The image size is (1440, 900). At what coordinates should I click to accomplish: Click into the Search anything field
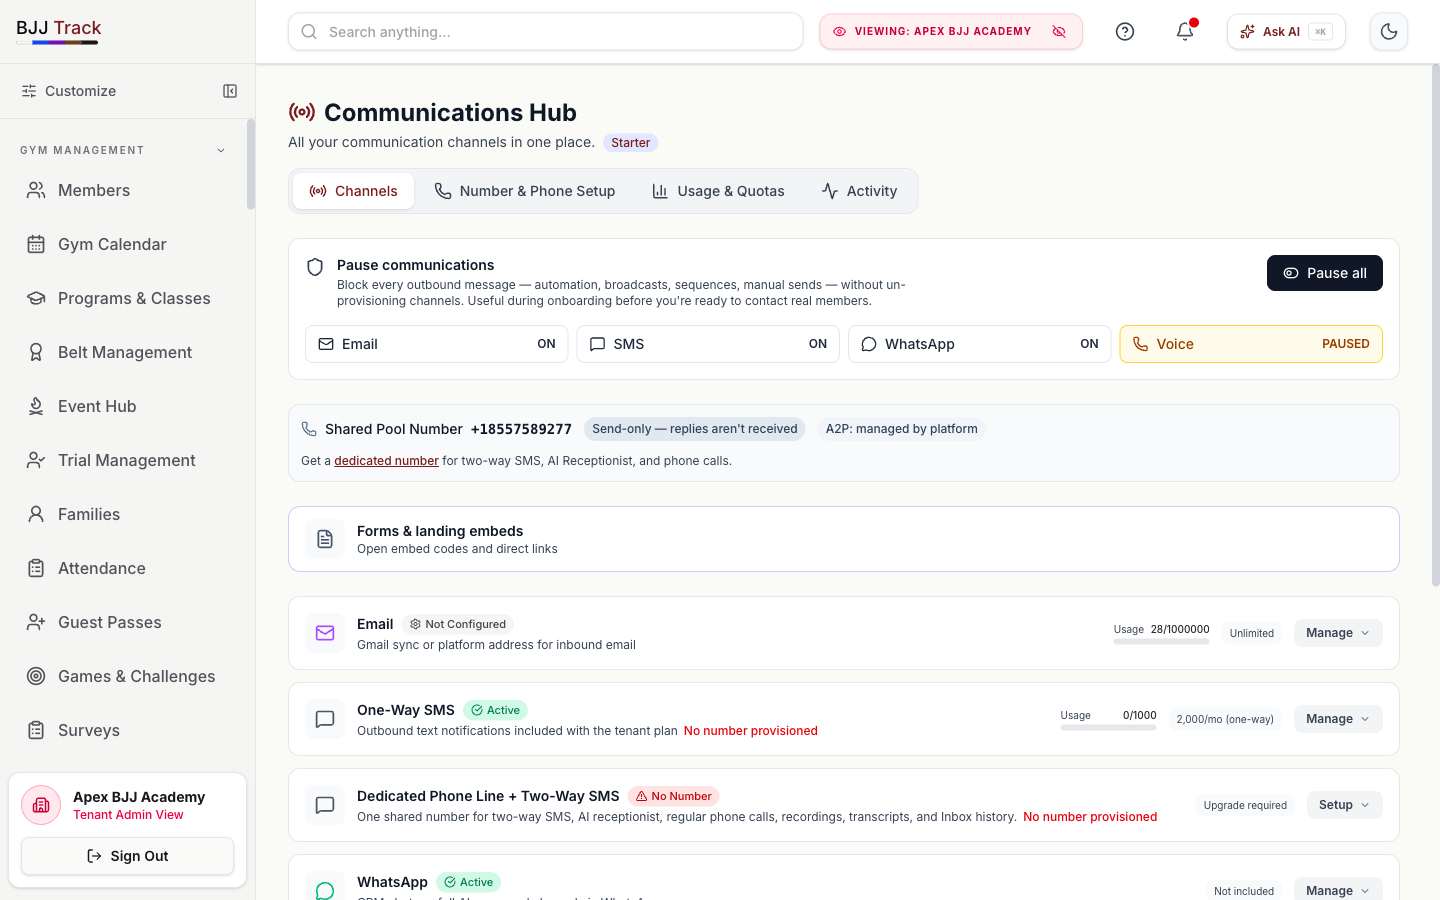(x=545, y=32)
